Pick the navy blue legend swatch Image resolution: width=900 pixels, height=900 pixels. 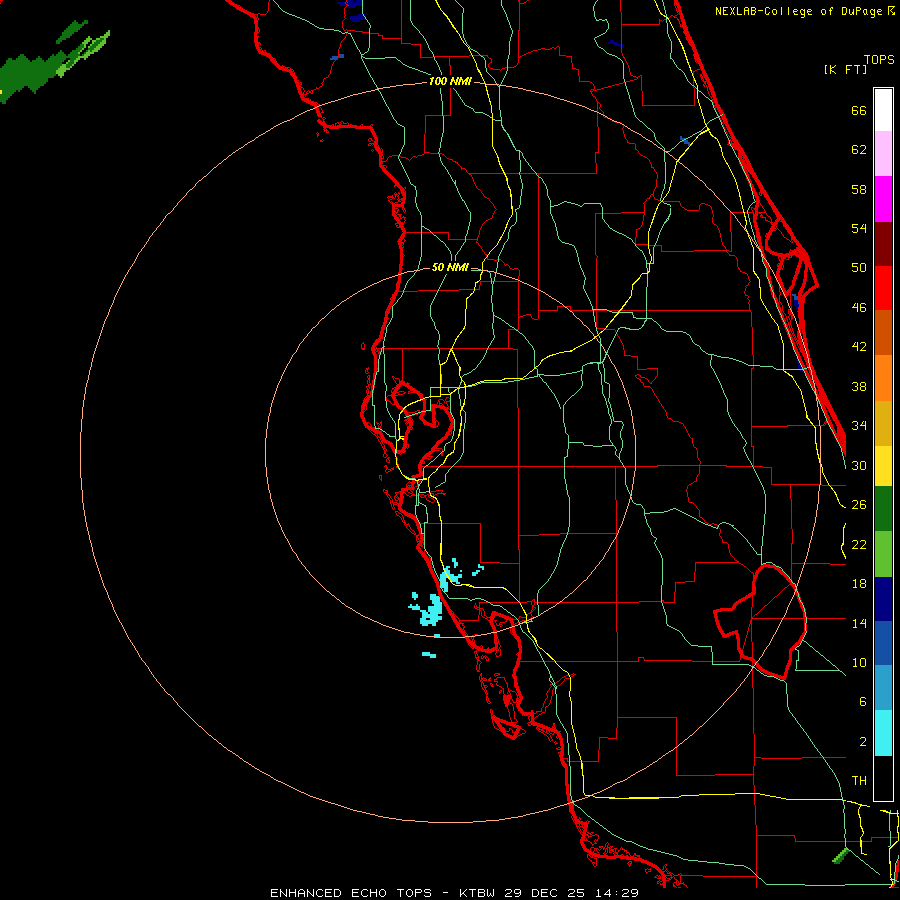tap(883, 599)
